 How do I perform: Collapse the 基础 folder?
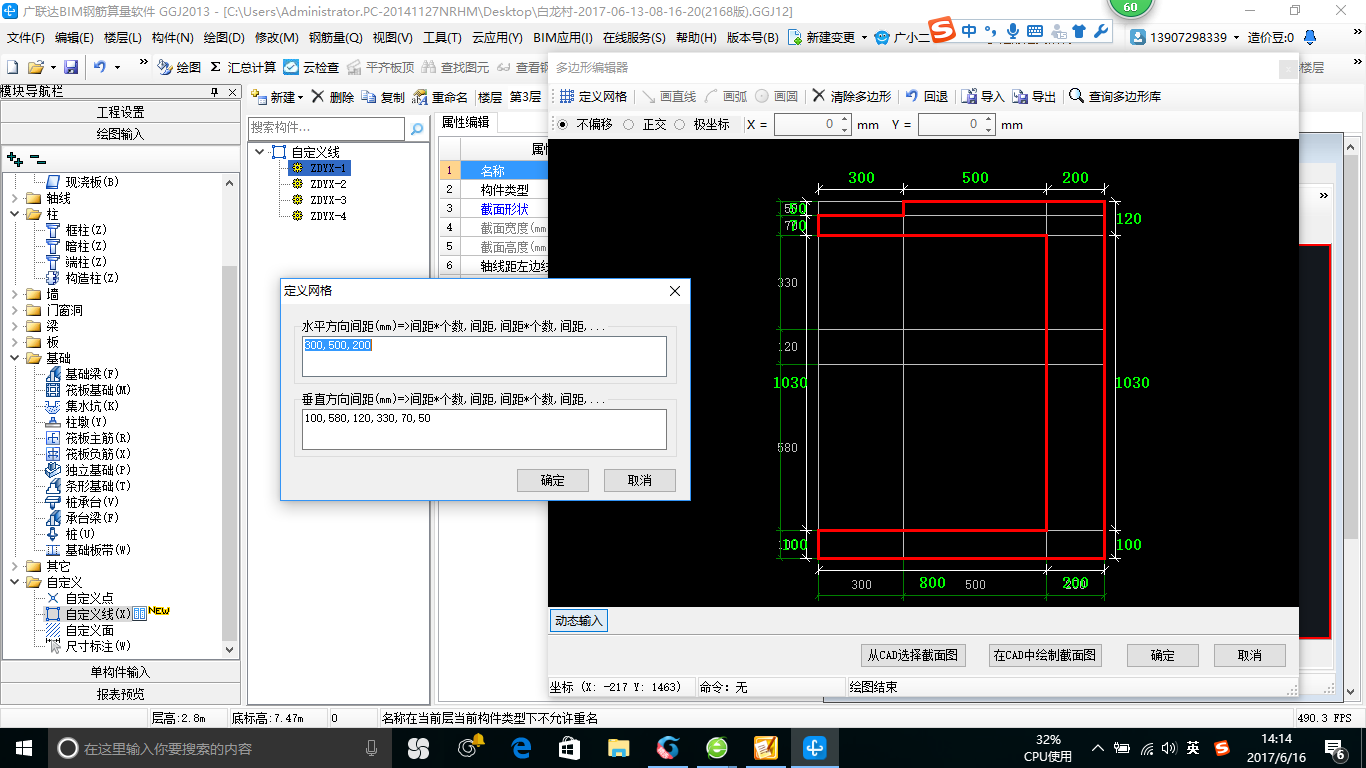[14, 358]
